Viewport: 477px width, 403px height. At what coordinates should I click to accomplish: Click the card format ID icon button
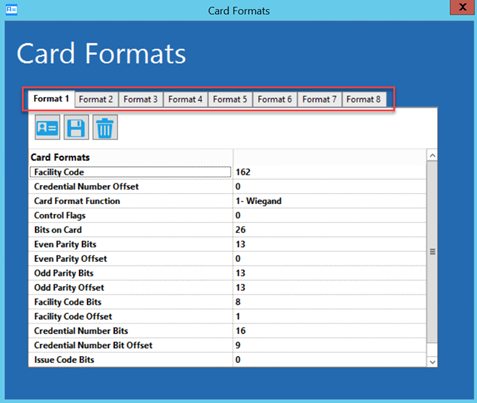pos(47,127)
